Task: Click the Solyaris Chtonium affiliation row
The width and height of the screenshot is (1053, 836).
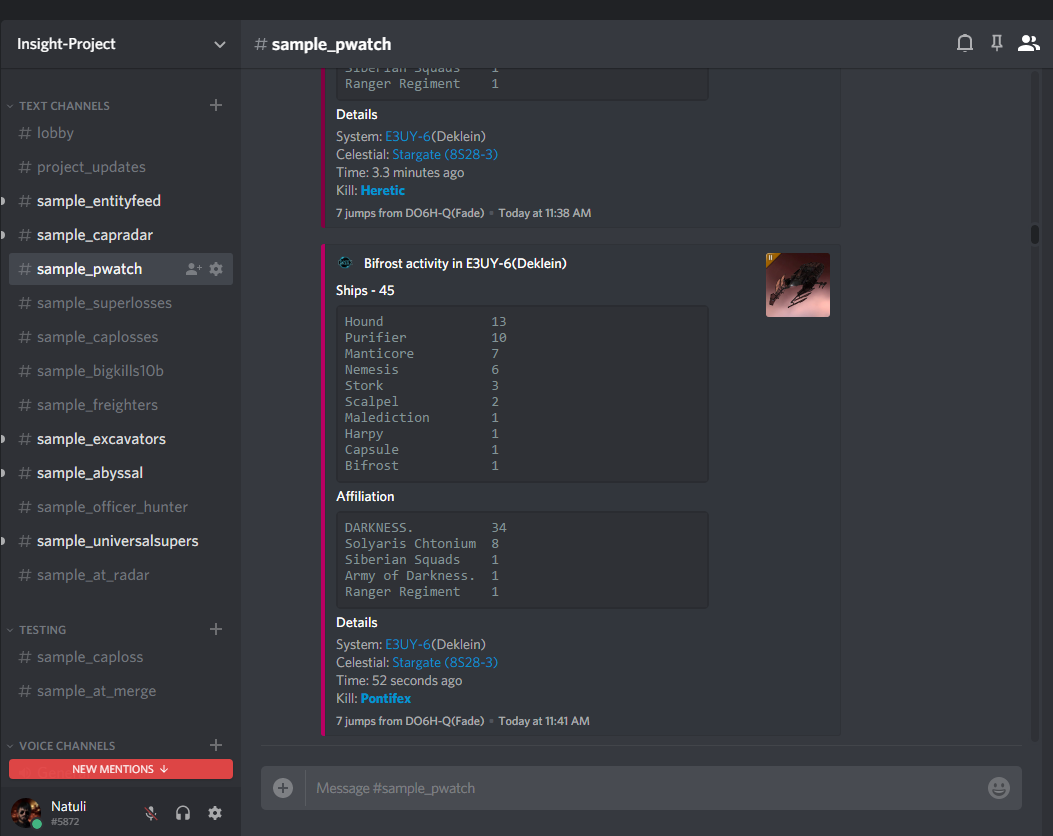Action: pyautogui.click(x=422, y=544)
